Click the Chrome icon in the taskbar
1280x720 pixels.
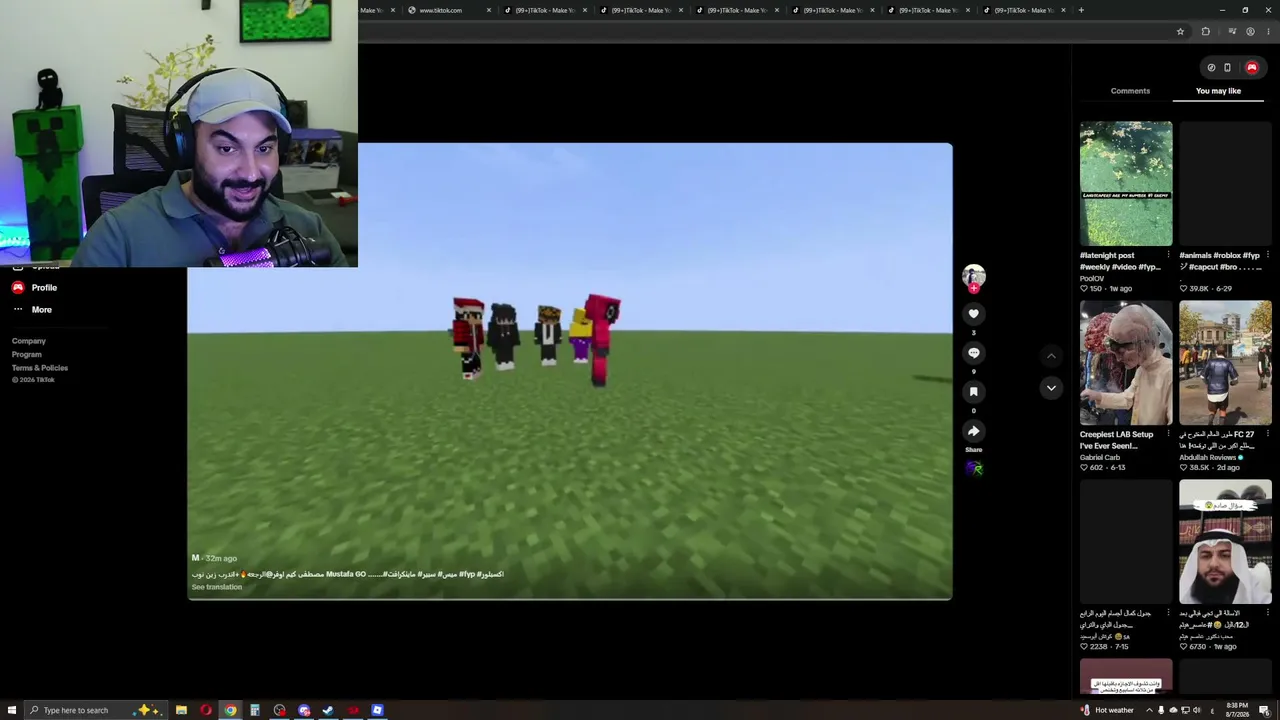click(x=230, y=710)
